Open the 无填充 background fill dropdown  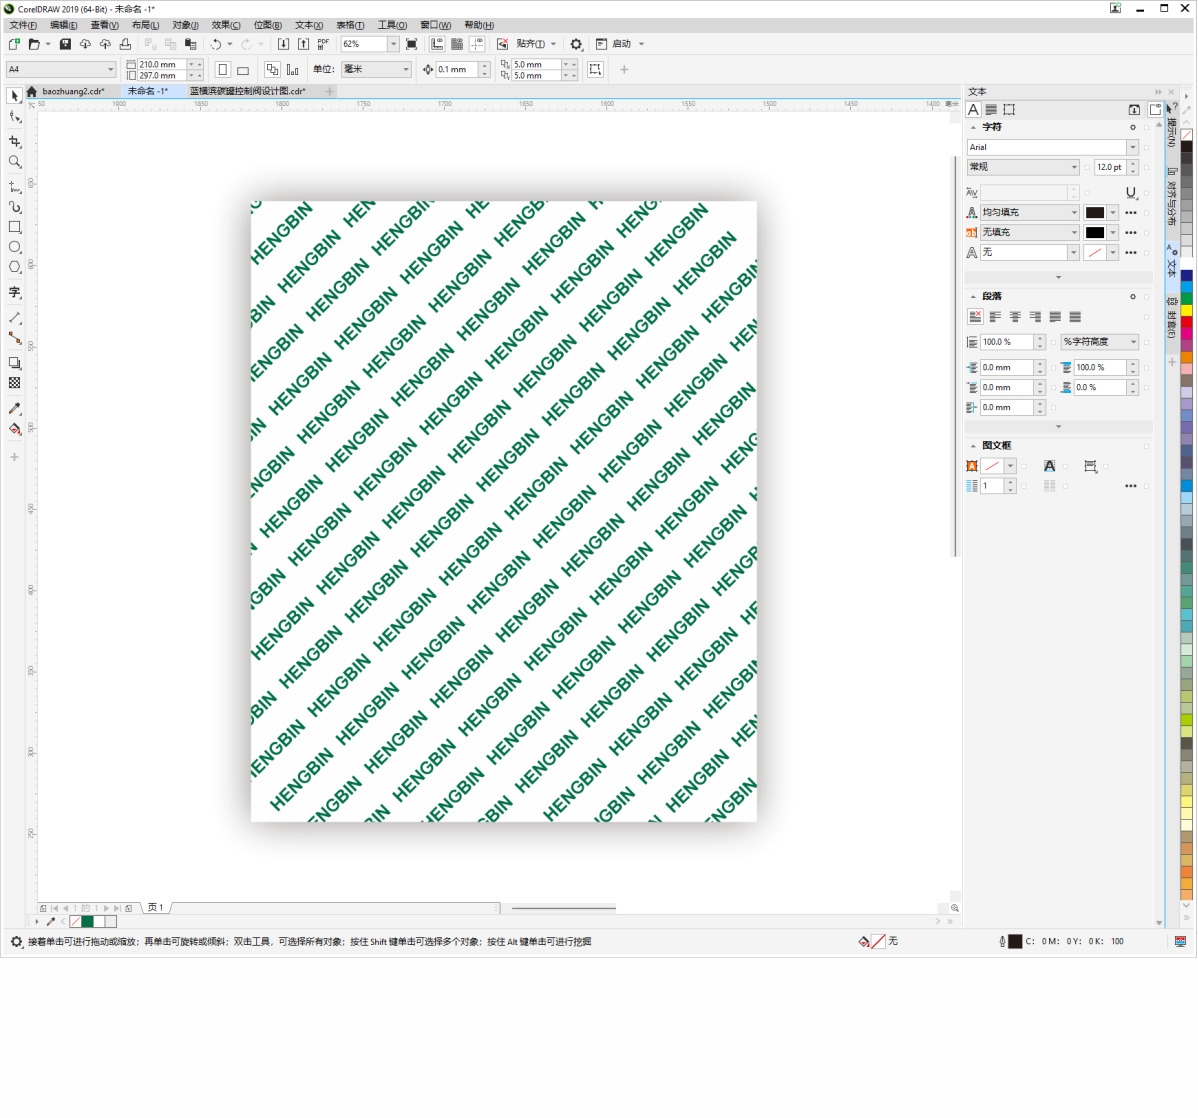pyautogui.click(x=1073, y=232)
